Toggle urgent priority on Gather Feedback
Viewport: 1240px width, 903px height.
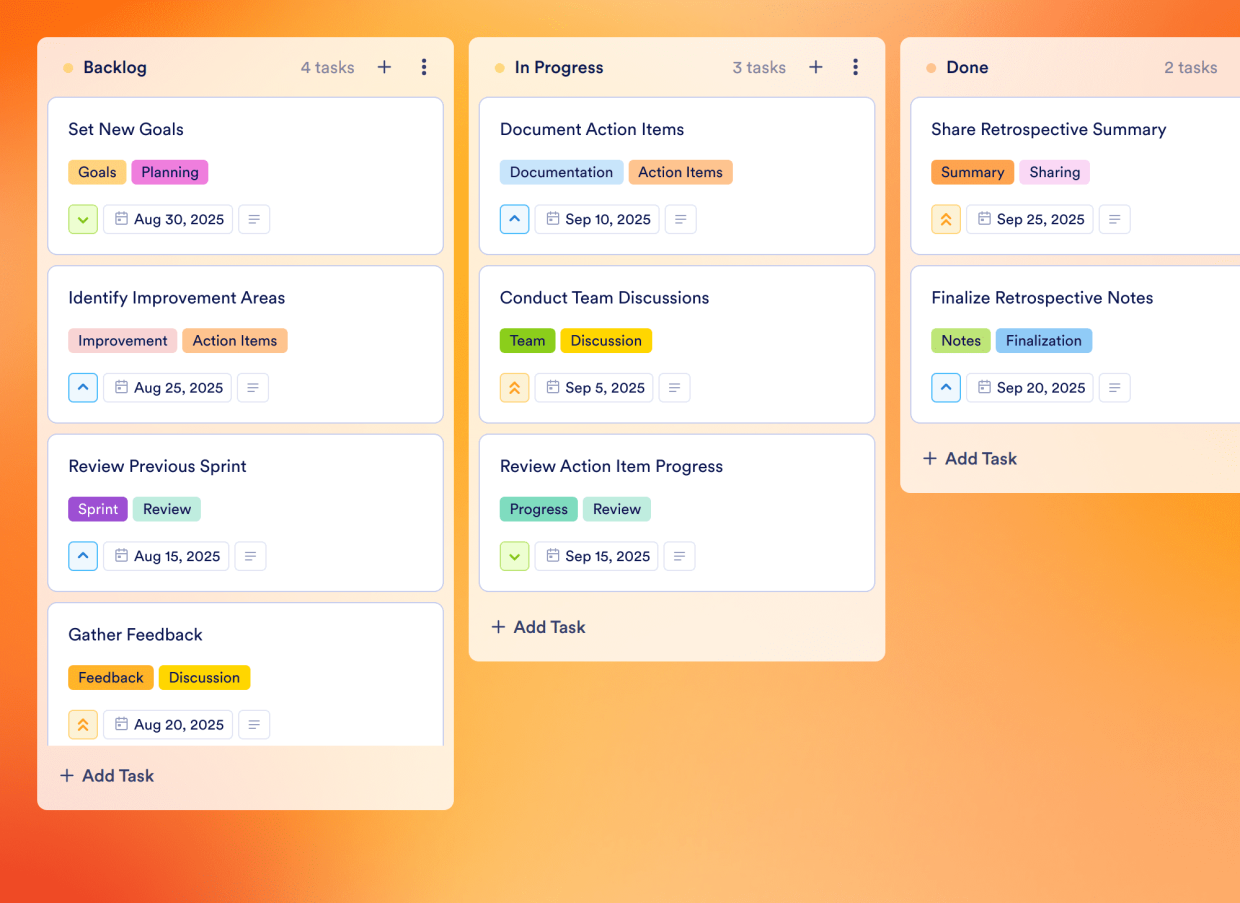82,724
